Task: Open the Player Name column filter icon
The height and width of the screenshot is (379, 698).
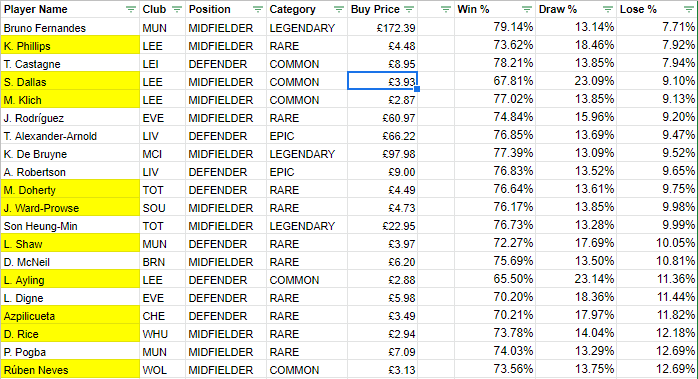Action: [x=130, y=9]
